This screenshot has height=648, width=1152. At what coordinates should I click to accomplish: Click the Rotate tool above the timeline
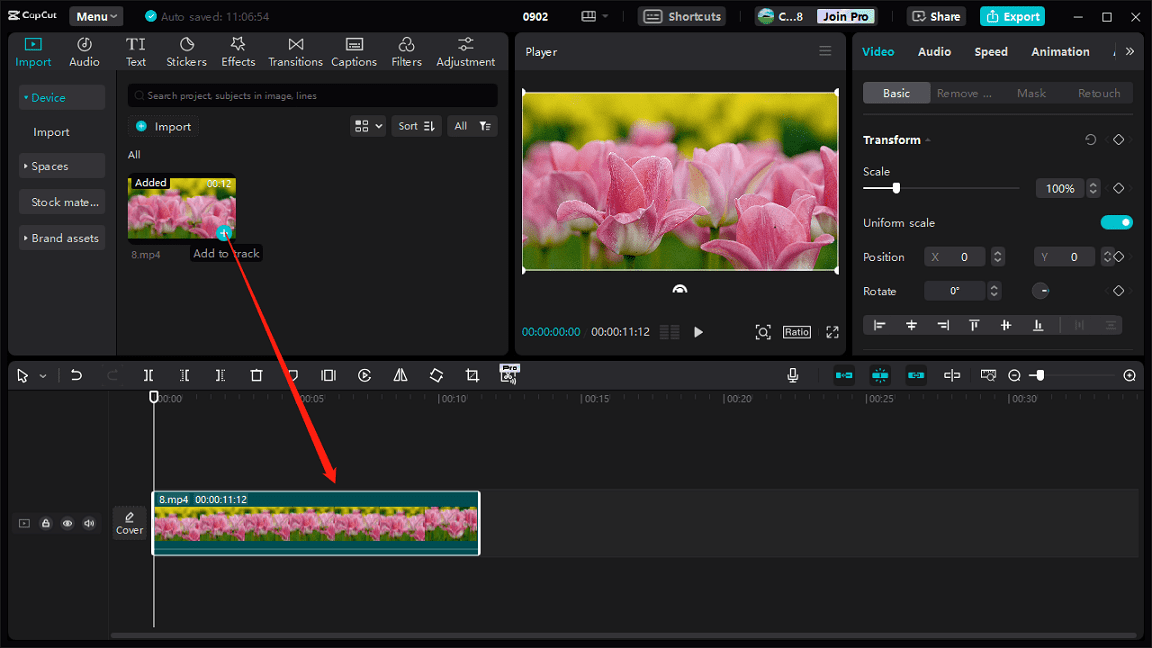[436, 375]
